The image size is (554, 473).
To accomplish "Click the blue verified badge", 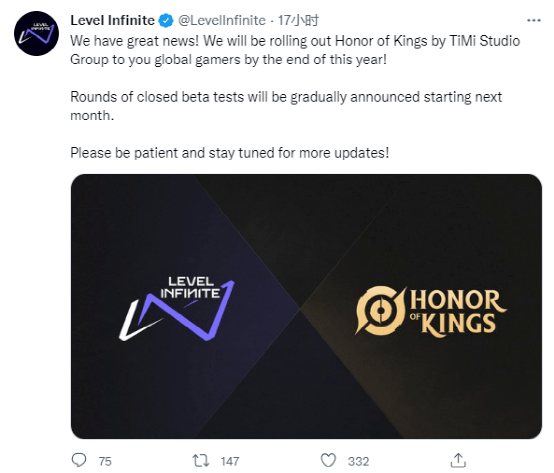I will pos(166,21).
